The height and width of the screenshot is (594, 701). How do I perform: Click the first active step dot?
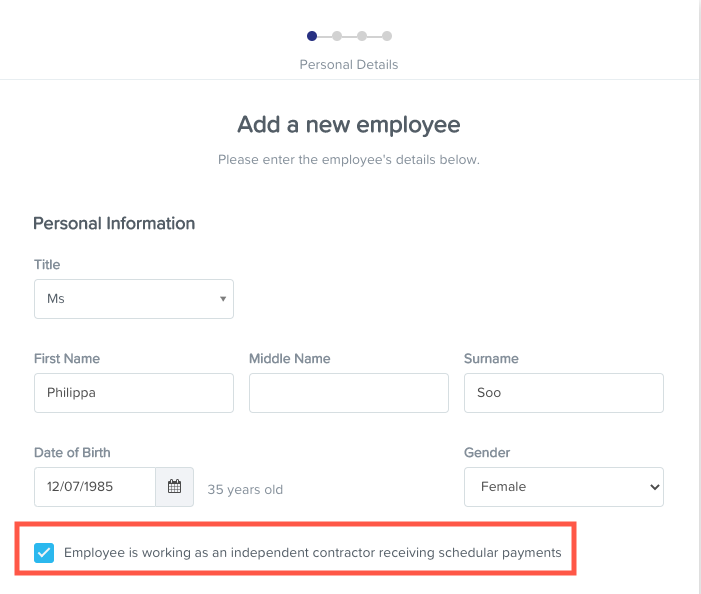pyautogui.click(x=312, y=36)
